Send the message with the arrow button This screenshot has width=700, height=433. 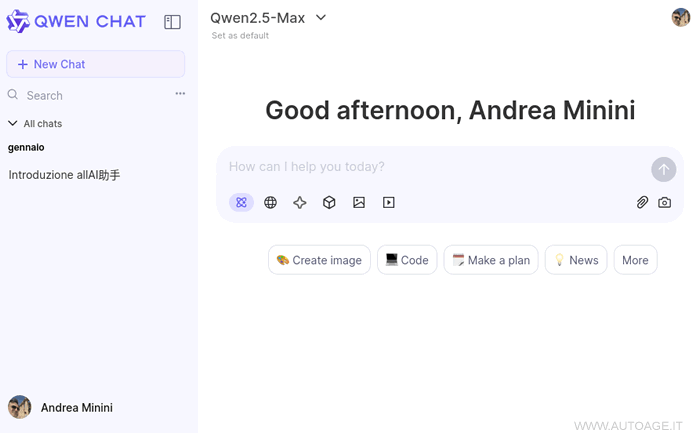point(663,170)
